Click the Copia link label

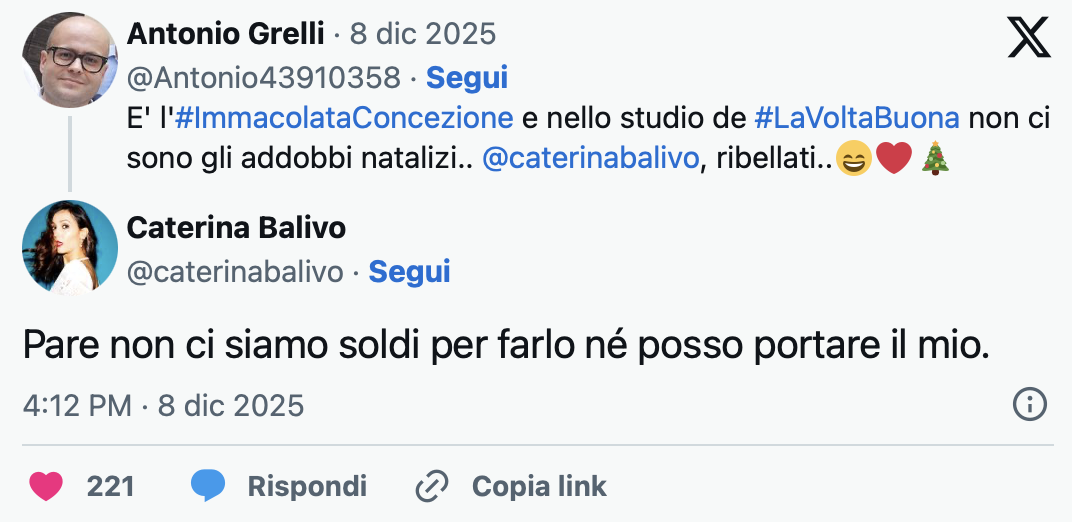pos(539,487)
